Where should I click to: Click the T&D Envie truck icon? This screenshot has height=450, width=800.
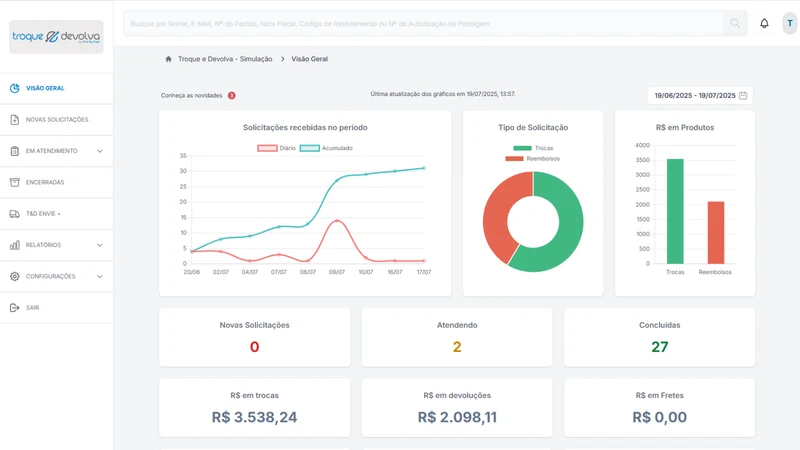[15, 214]
